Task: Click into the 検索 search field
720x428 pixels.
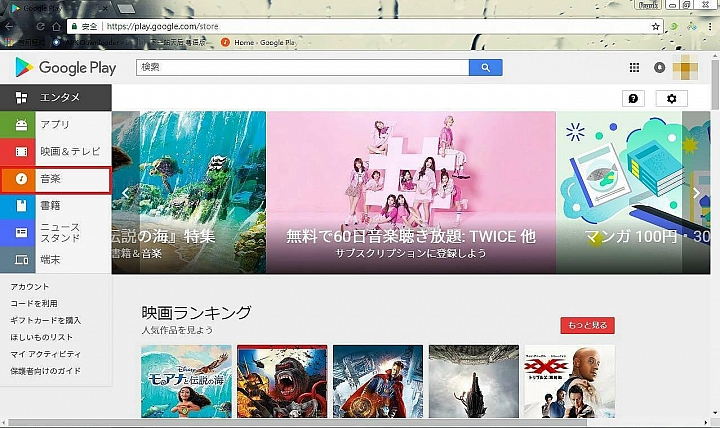Action: [x=302, y=68]
